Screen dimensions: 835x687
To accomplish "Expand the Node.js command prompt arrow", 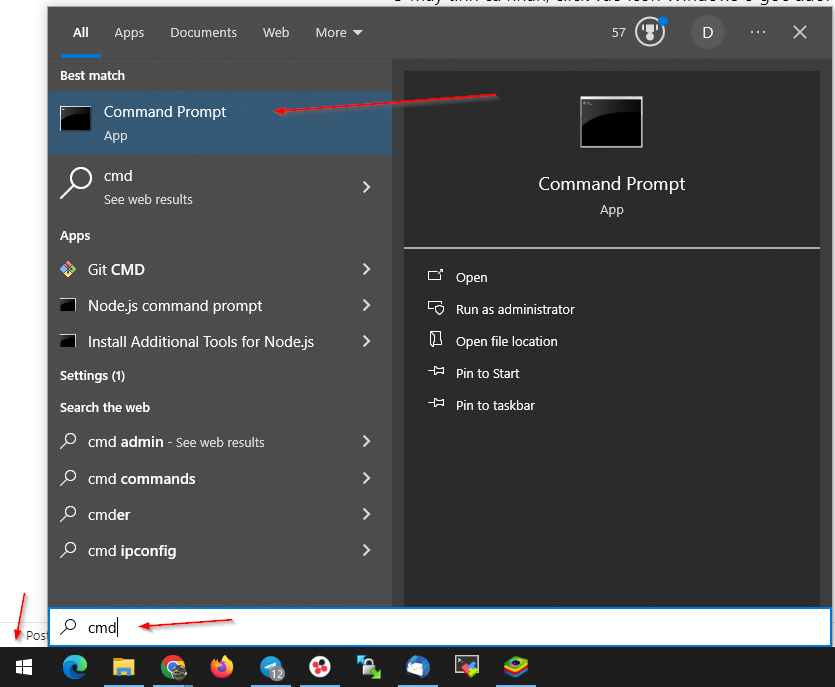I will [x=366, y=305].
